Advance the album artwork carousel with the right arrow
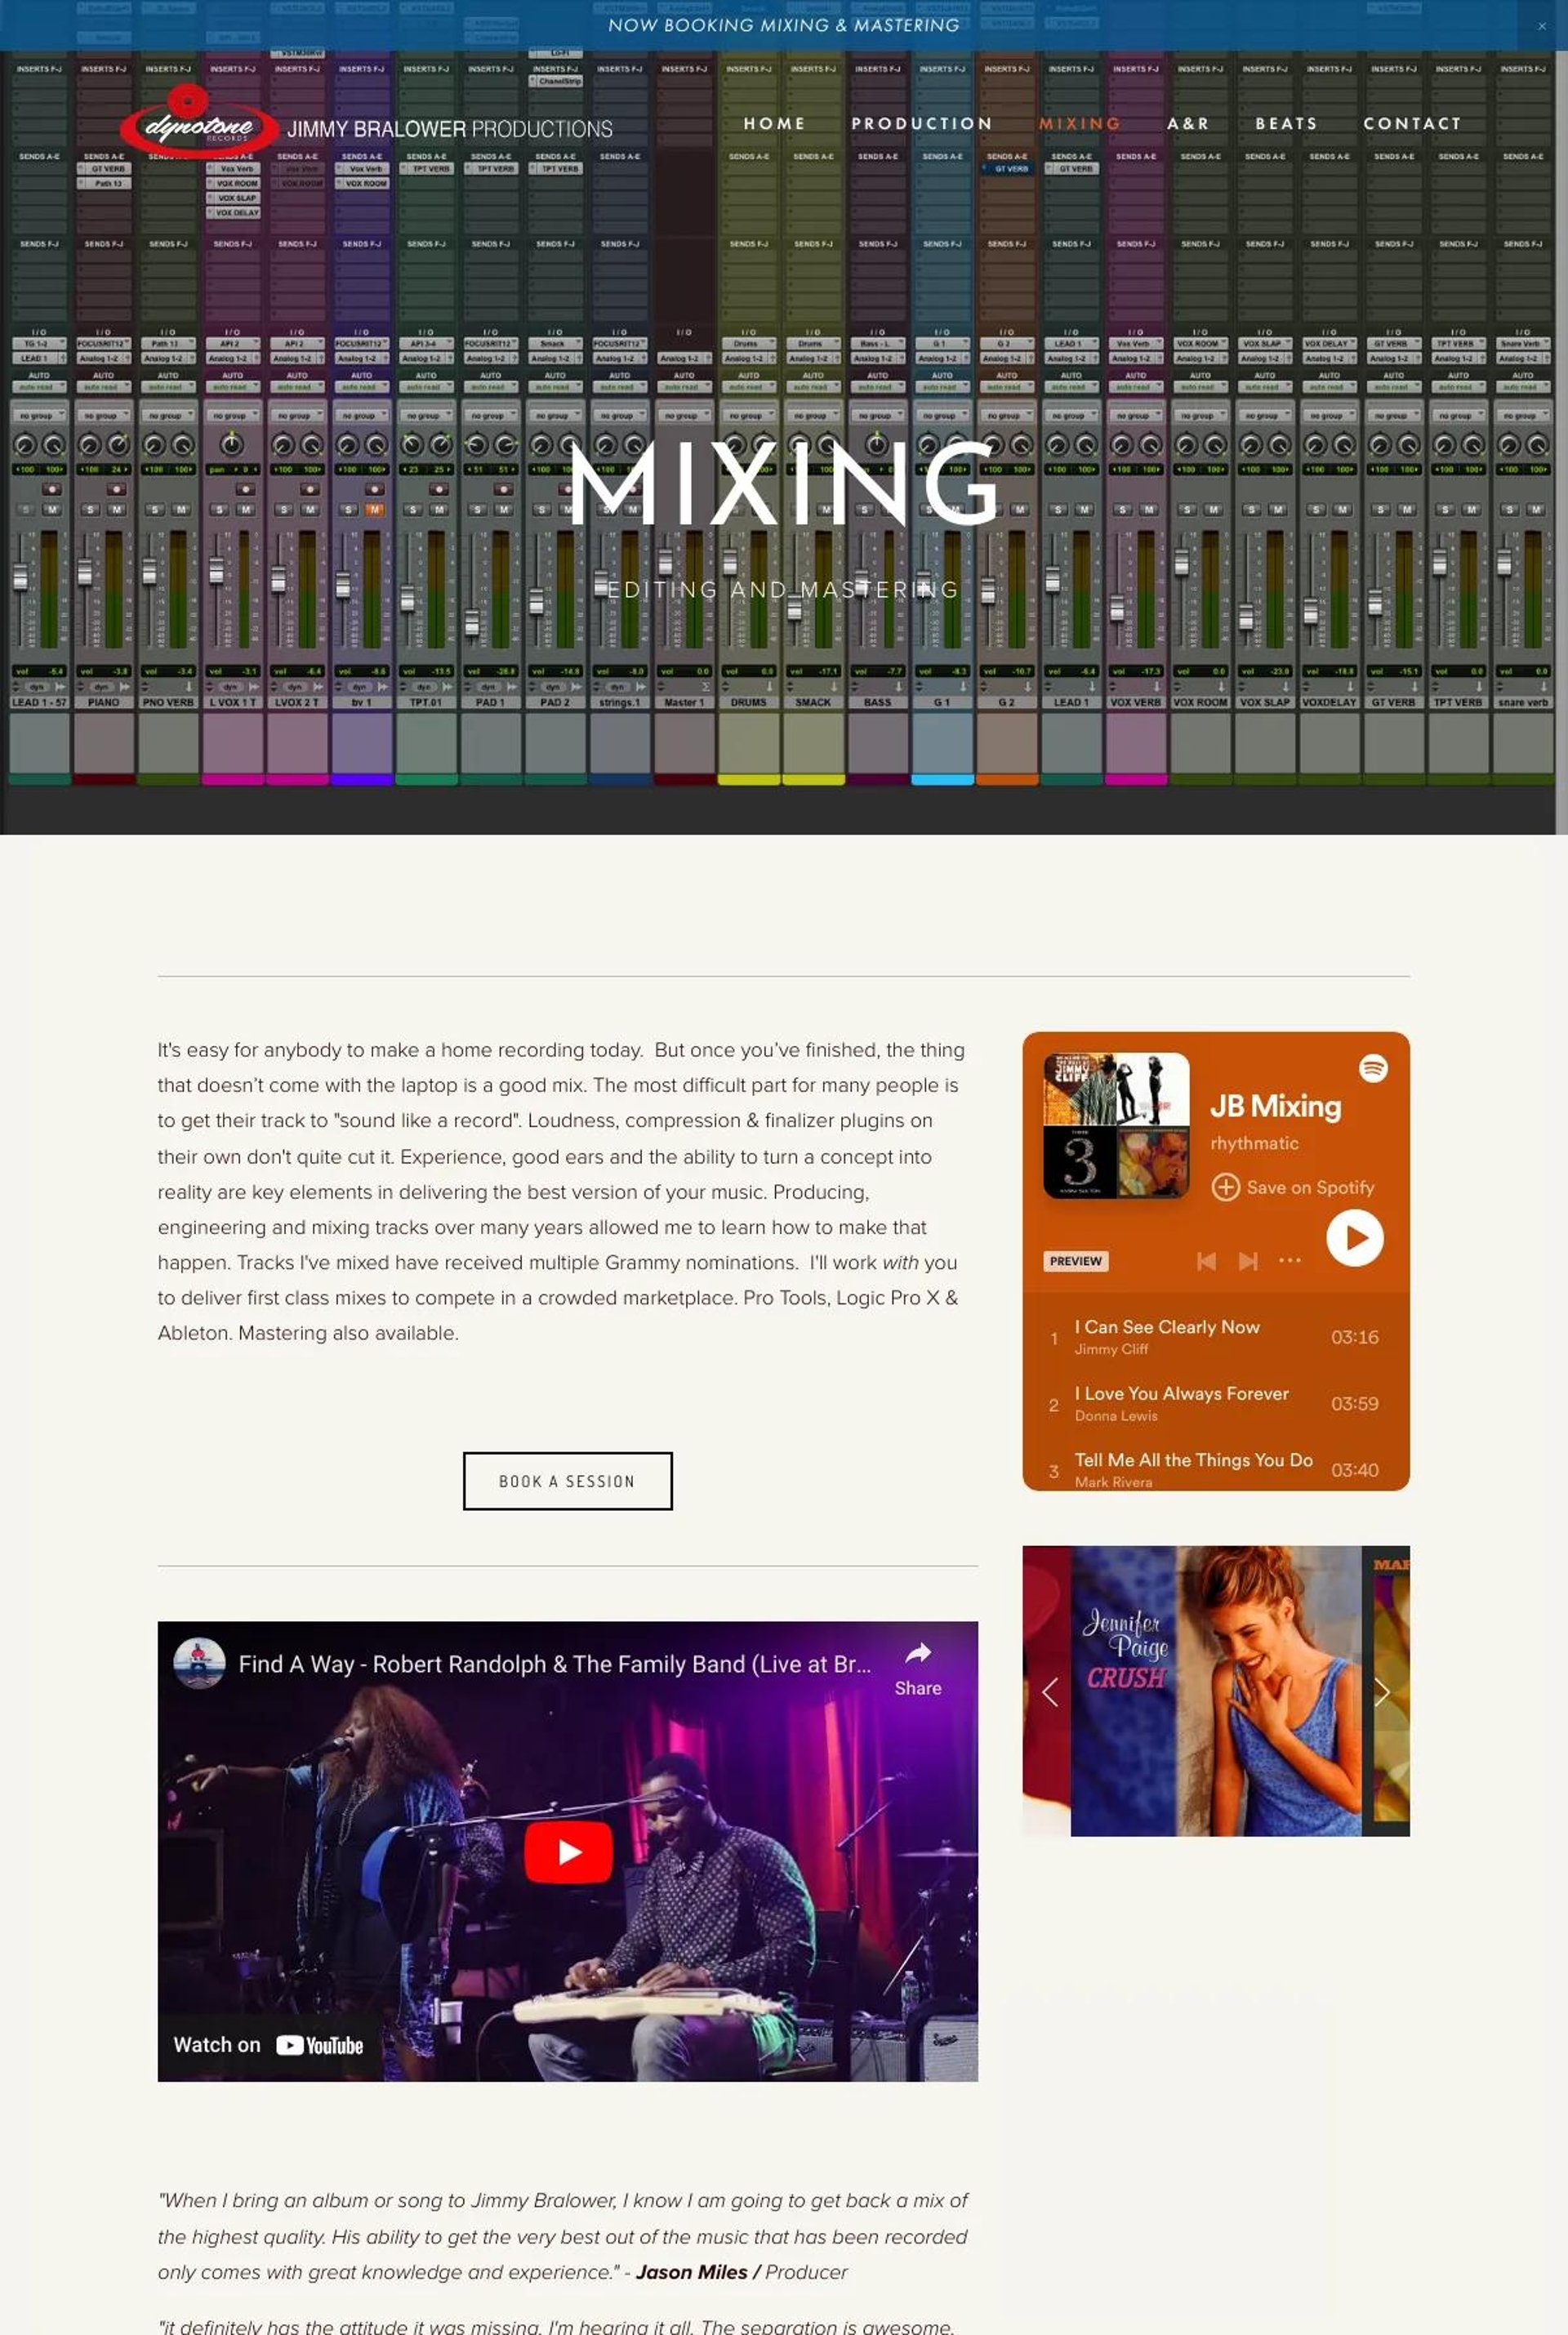1568x2335 pixels. [1383, 1692]
